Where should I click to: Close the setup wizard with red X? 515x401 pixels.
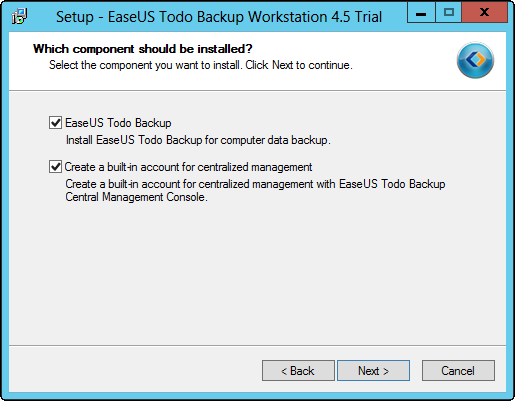tap(484, 13)
